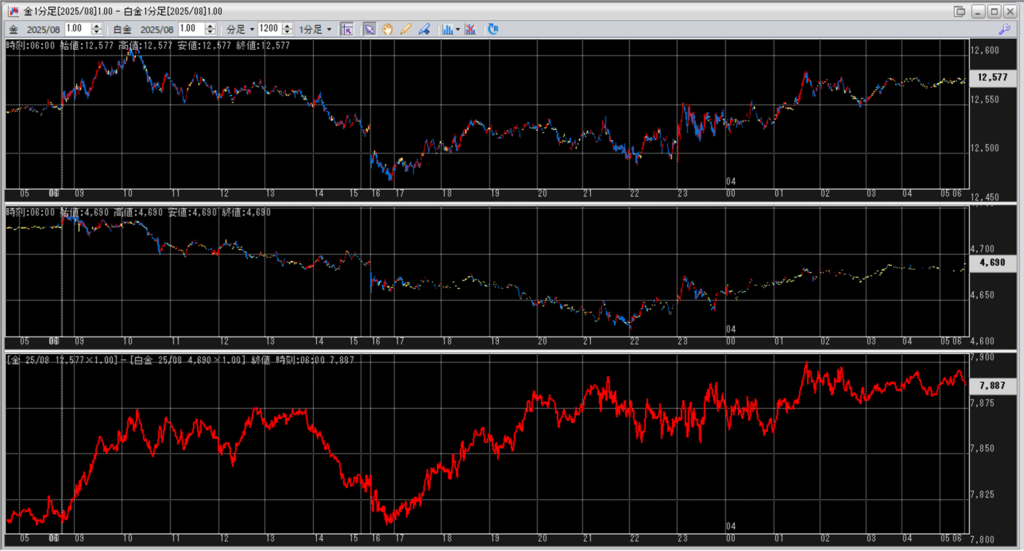Click the 金 multiplier spinner arrows
1024x551 pixels.
pos(96,29)
